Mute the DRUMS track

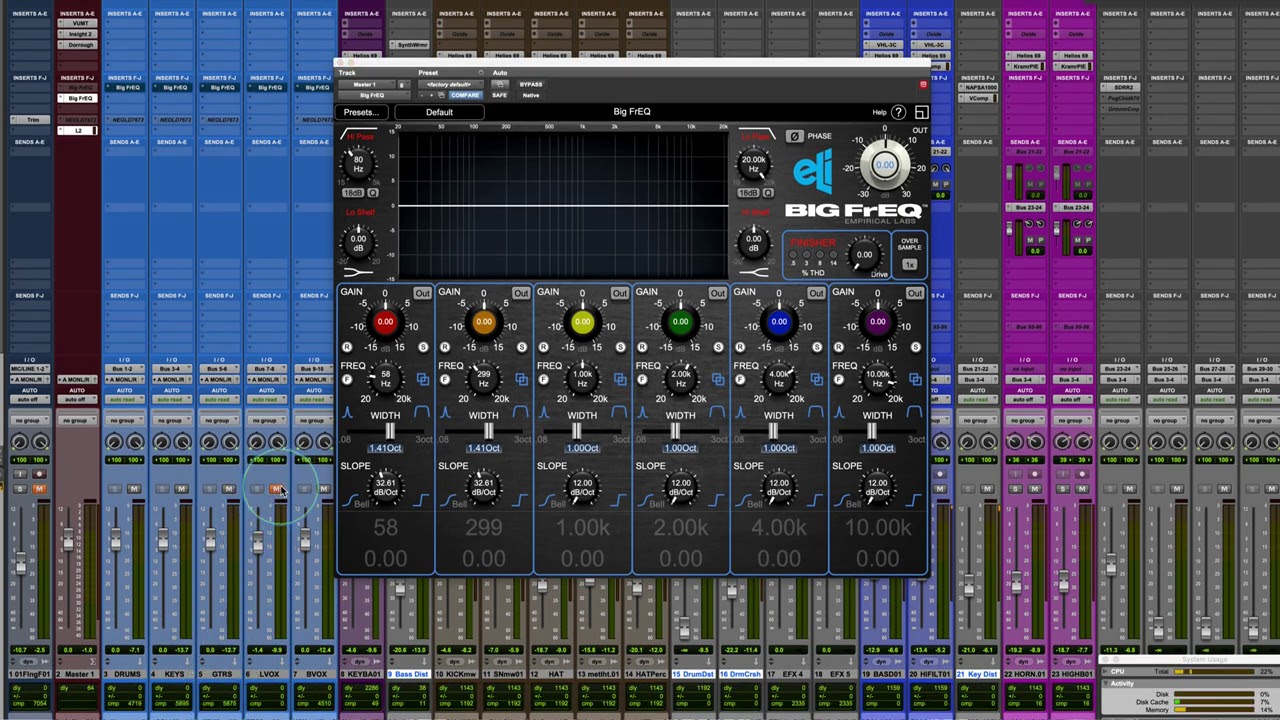[x=134, y=489]
